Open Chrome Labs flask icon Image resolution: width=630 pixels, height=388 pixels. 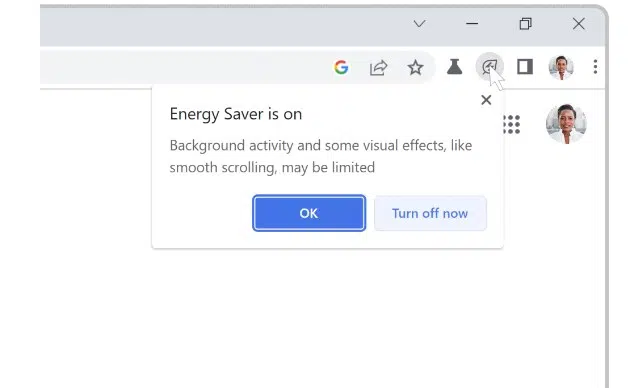tap(454, 67)
